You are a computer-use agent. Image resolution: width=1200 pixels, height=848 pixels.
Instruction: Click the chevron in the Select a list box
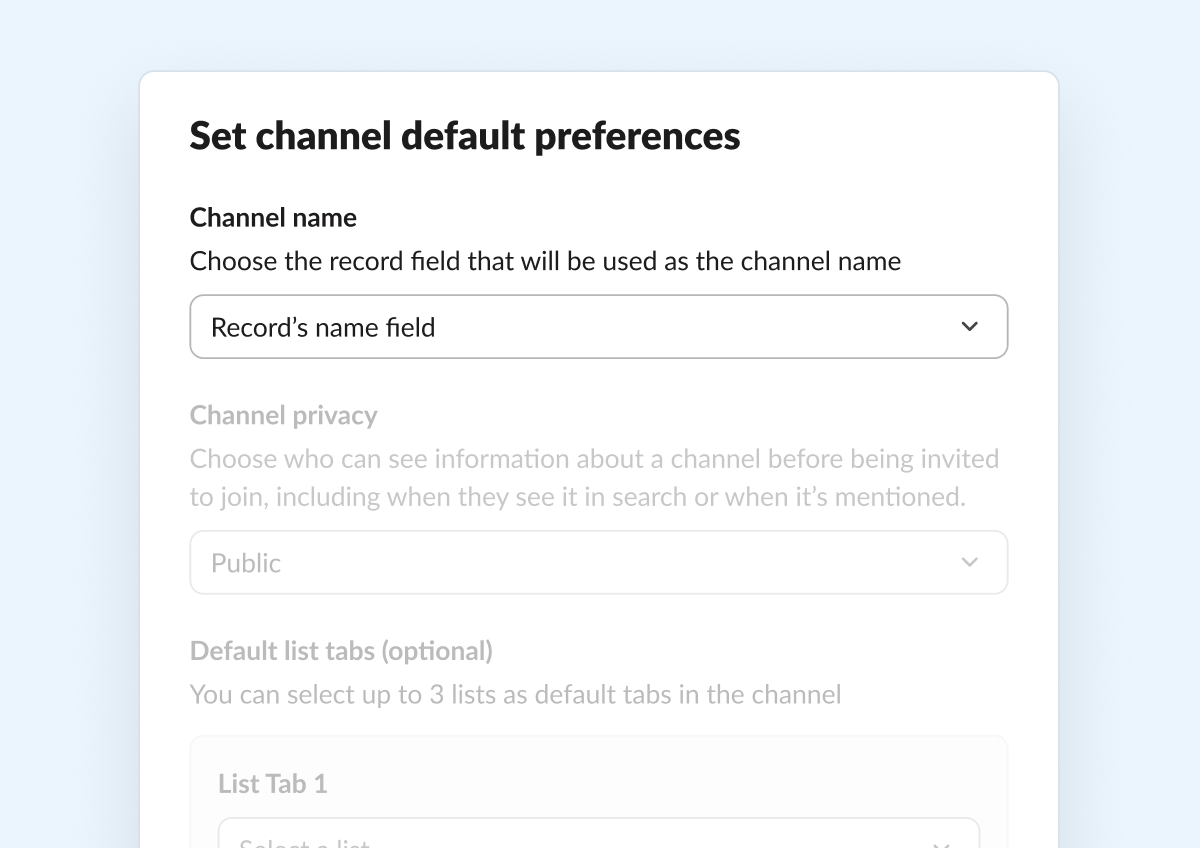[x=941, y=842]
